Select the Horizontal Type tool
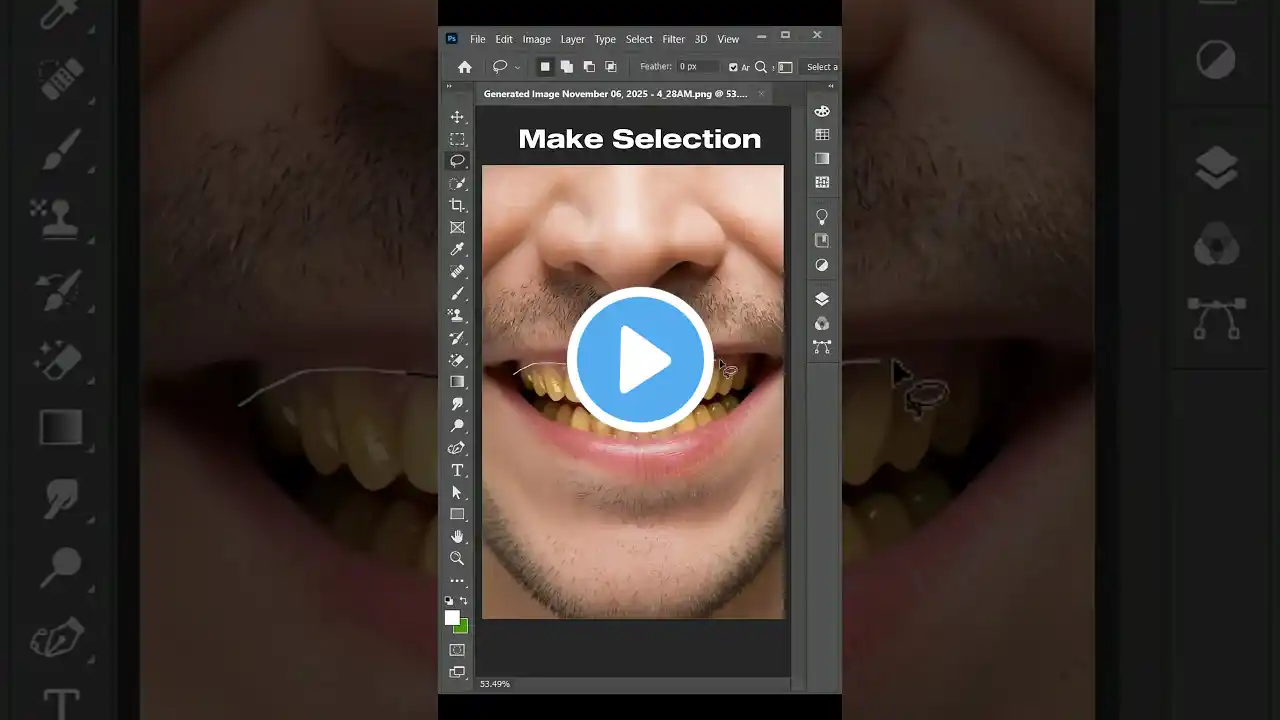The image size is (1280, 720). click(x=457, y=470)
